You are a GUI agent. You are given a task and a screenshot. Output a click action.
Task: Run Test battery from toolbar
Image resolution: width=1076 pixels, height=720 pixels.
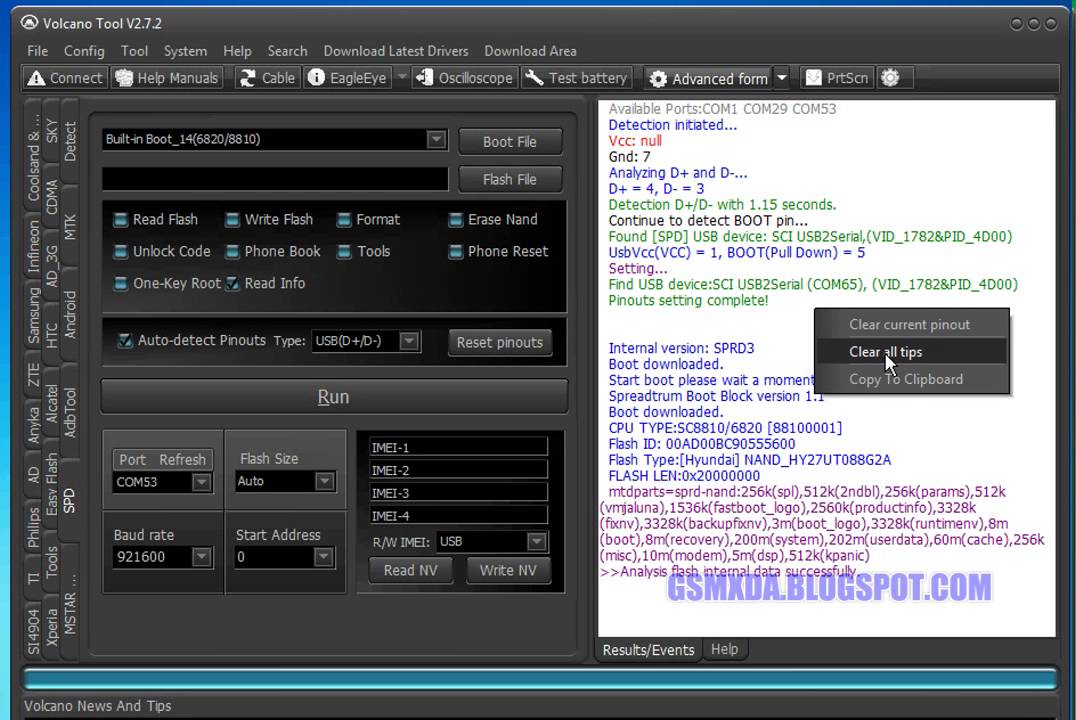[x=576, y=78]
